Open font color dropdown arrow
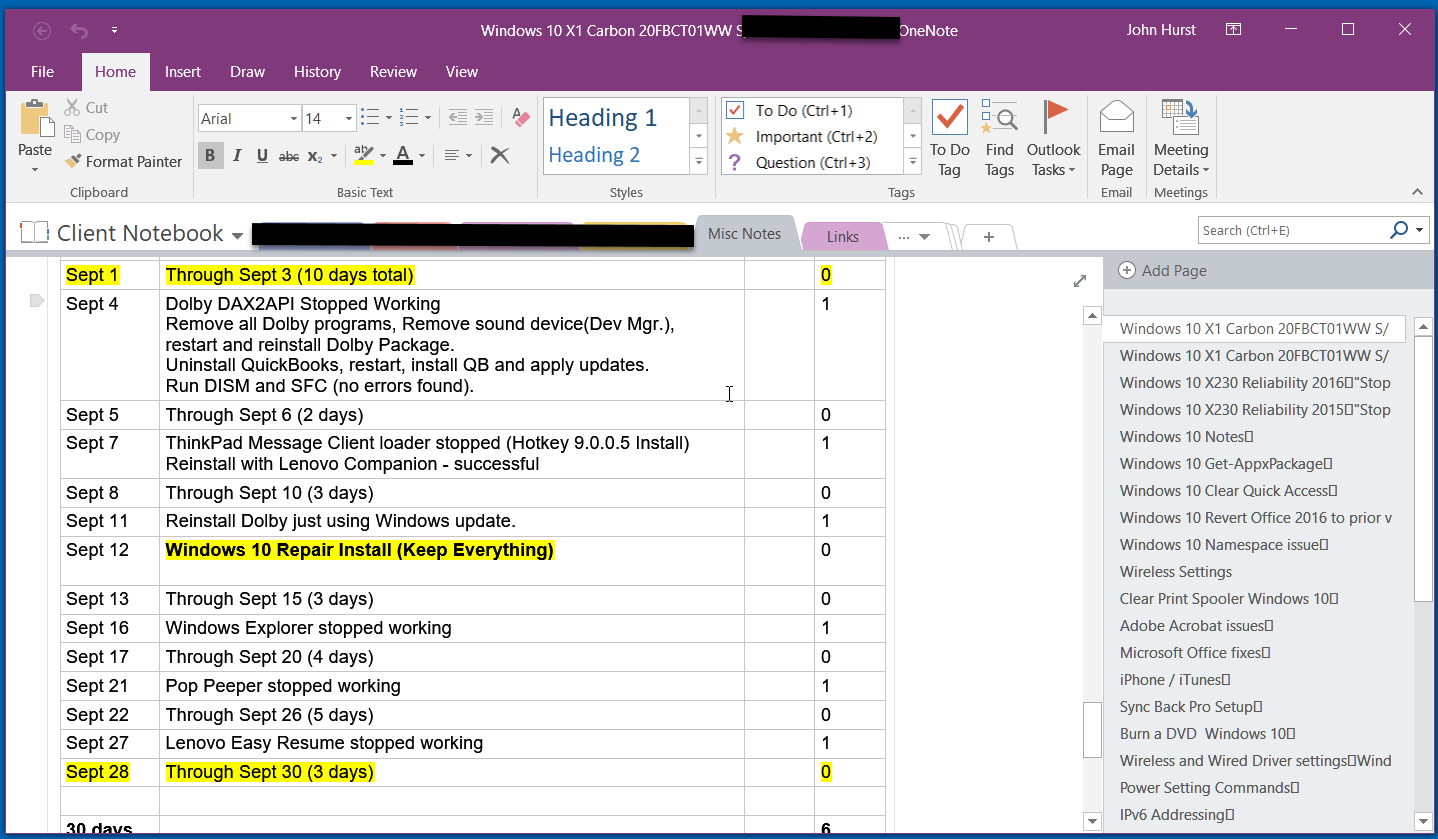 pyautogui.click(x=422, y=156)
